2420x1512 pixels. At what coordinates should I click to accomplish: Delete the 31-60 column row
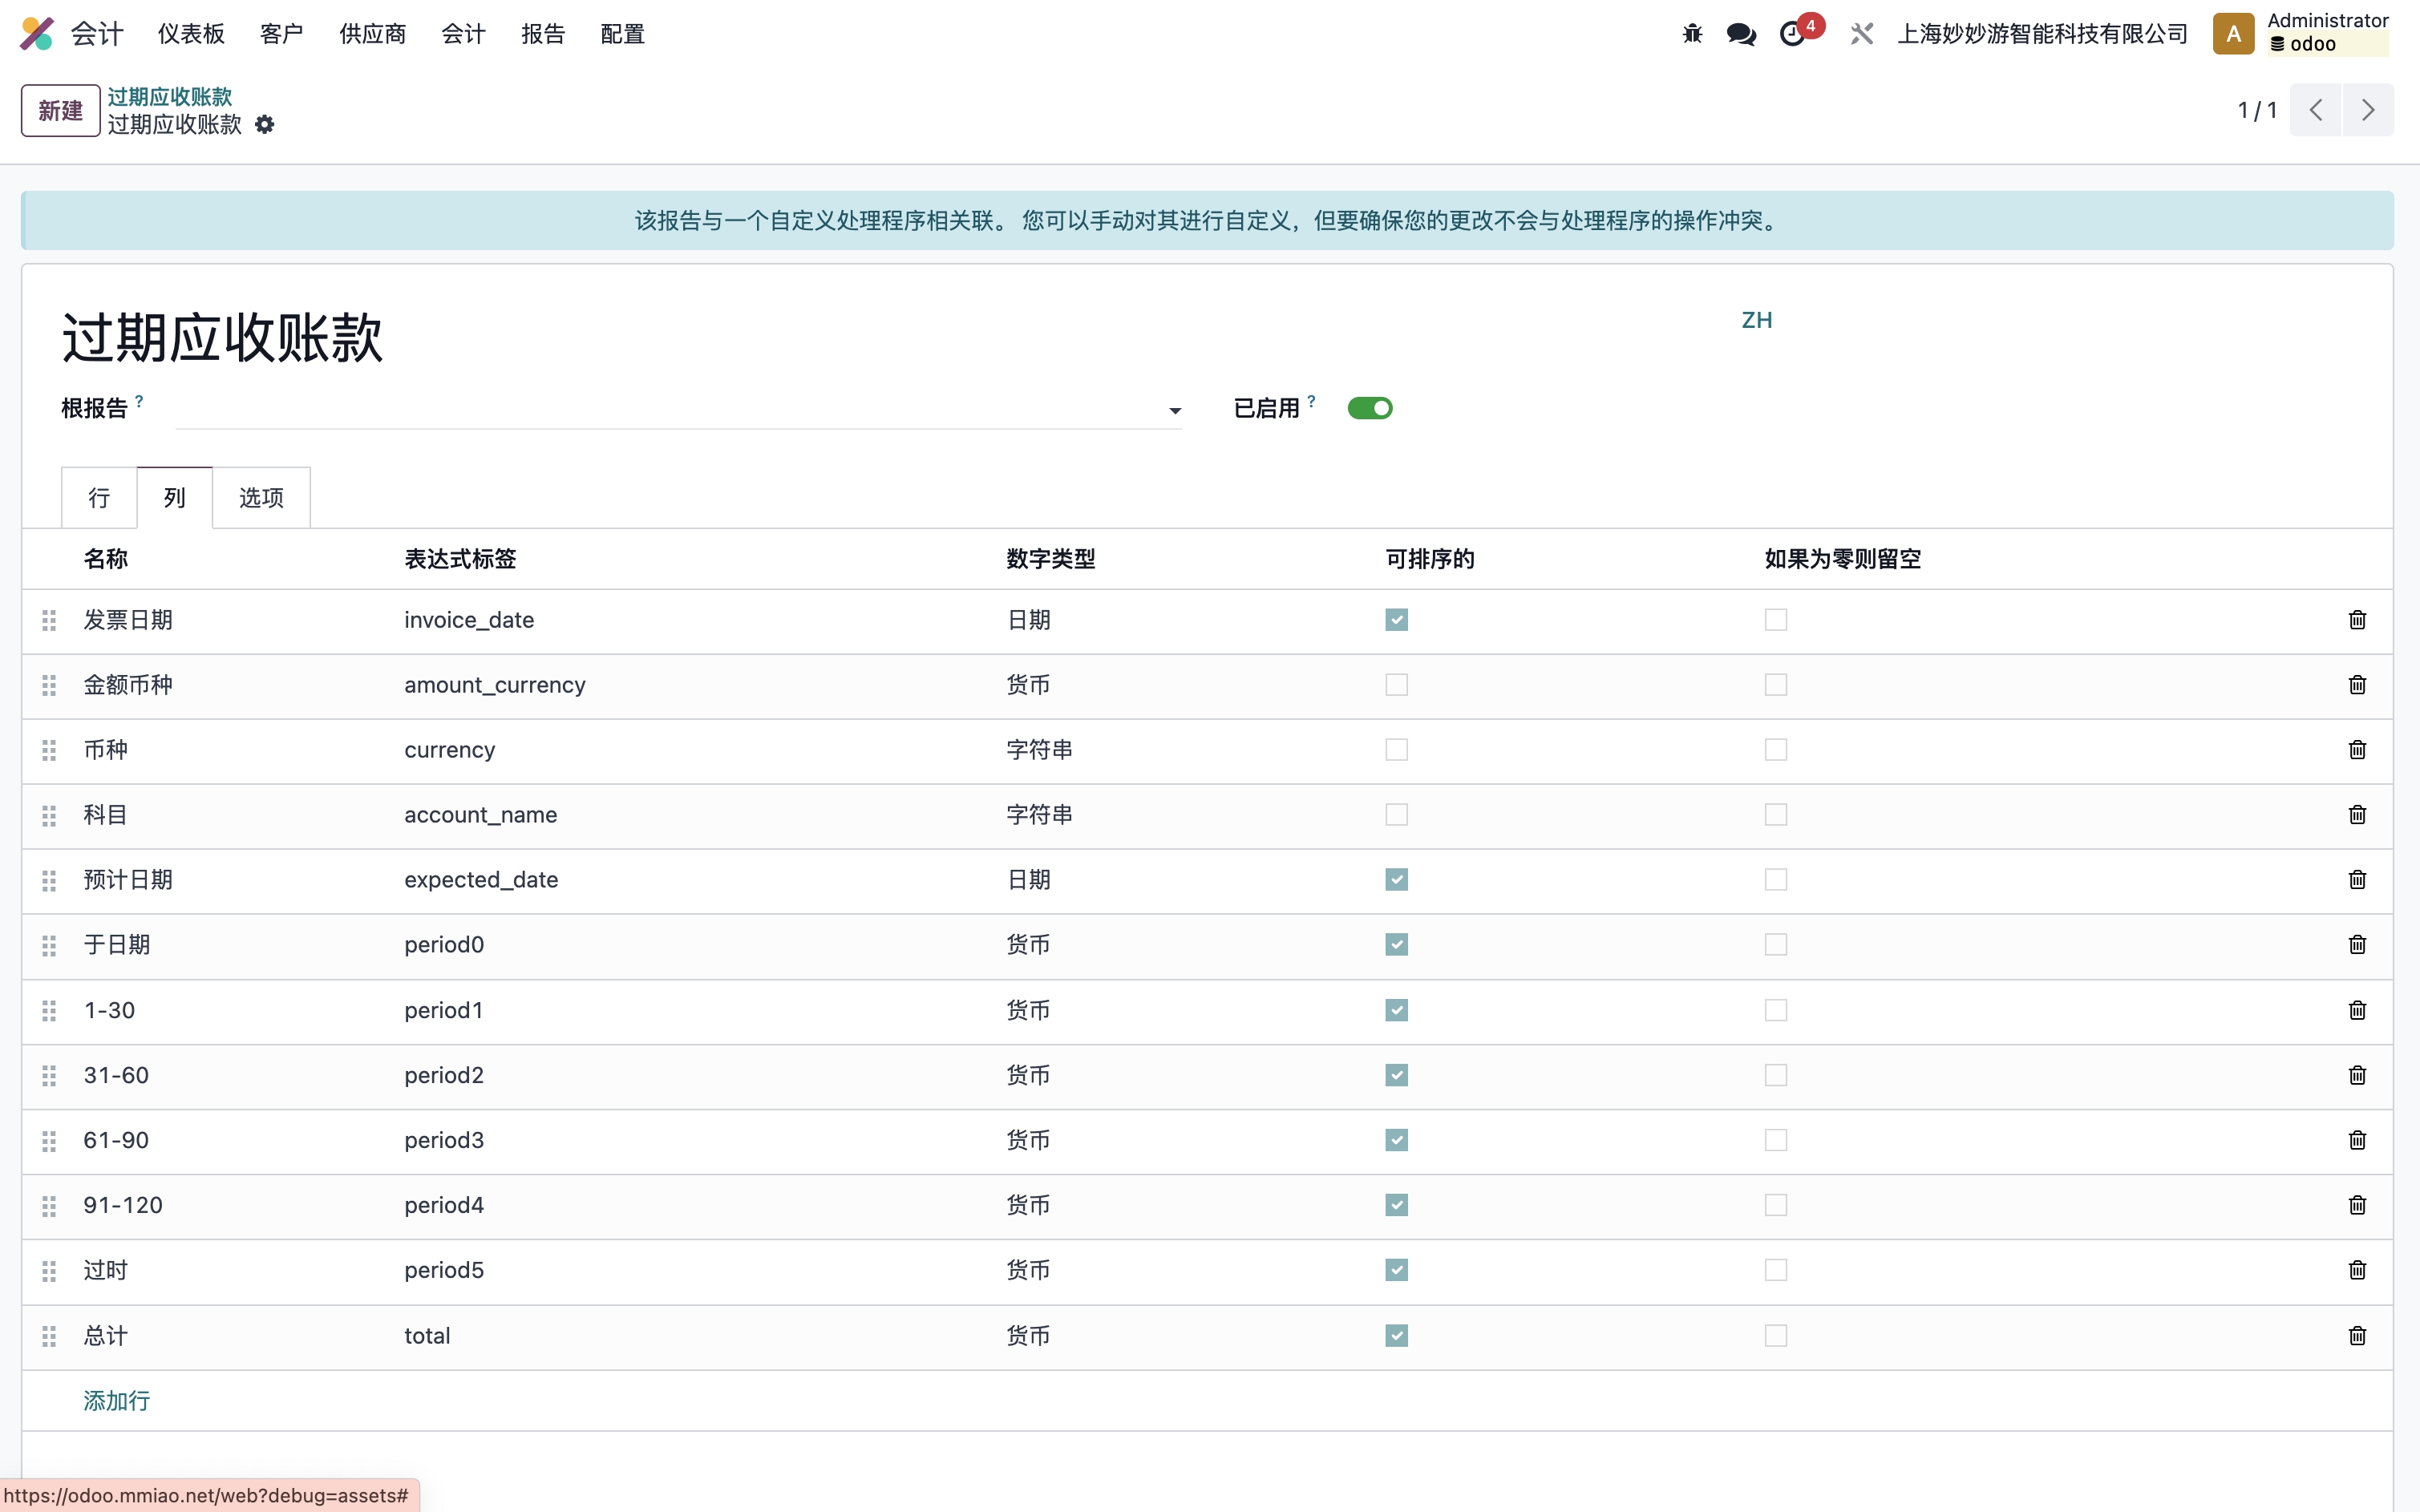[2357, 1075]
